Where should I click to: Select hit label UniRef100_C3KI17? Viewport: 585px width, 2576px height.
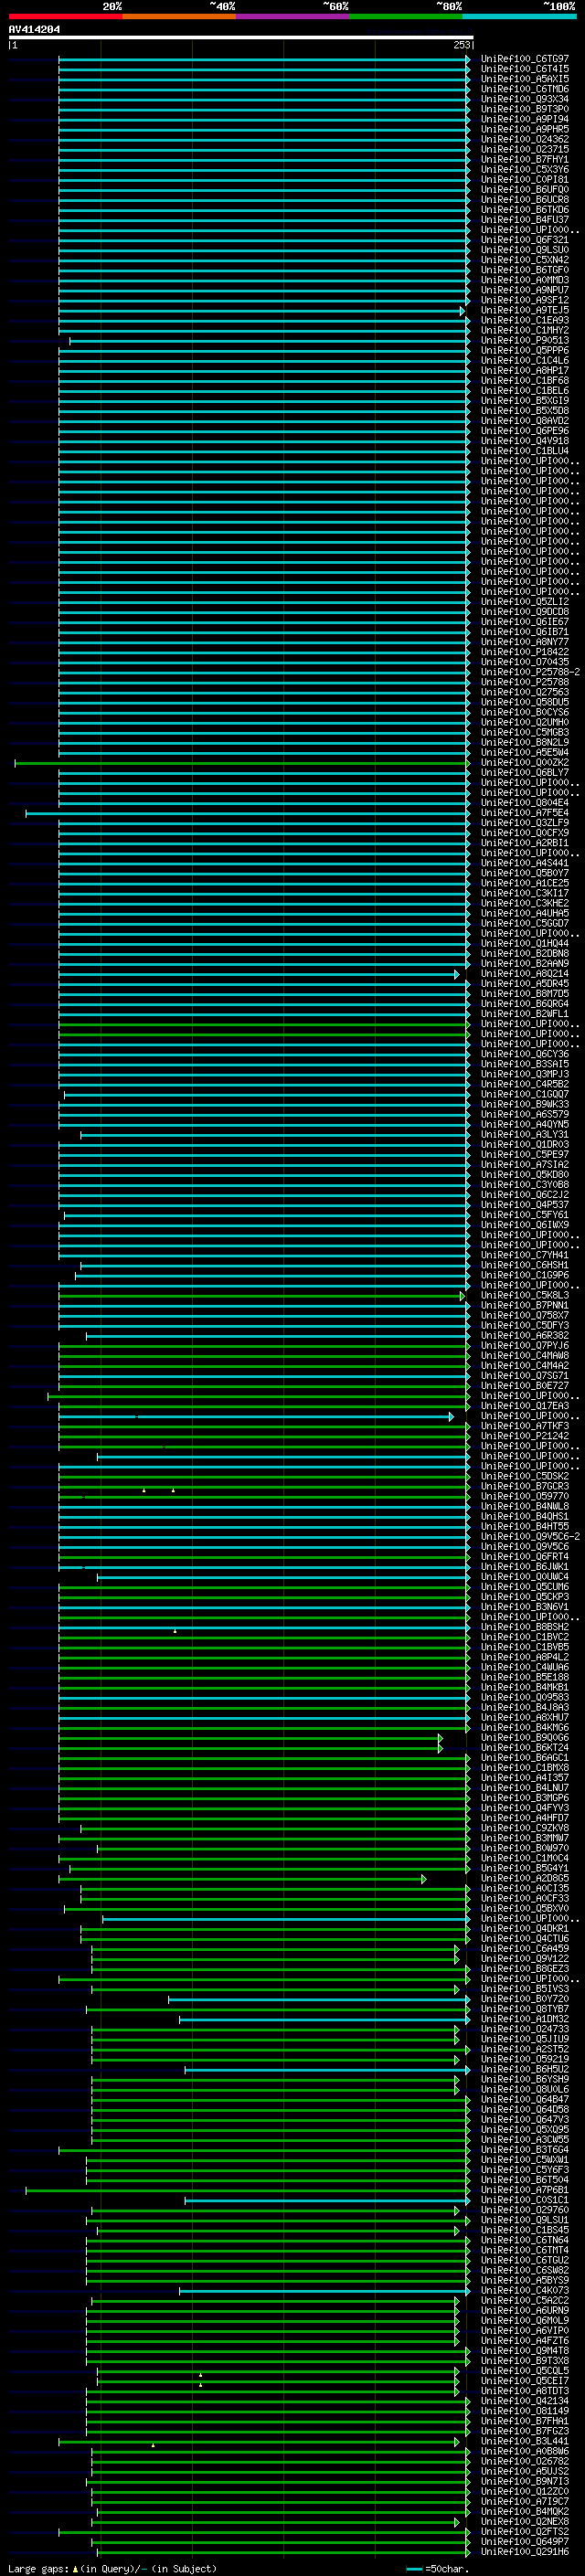pyautogui.click(x=525, y=893)
